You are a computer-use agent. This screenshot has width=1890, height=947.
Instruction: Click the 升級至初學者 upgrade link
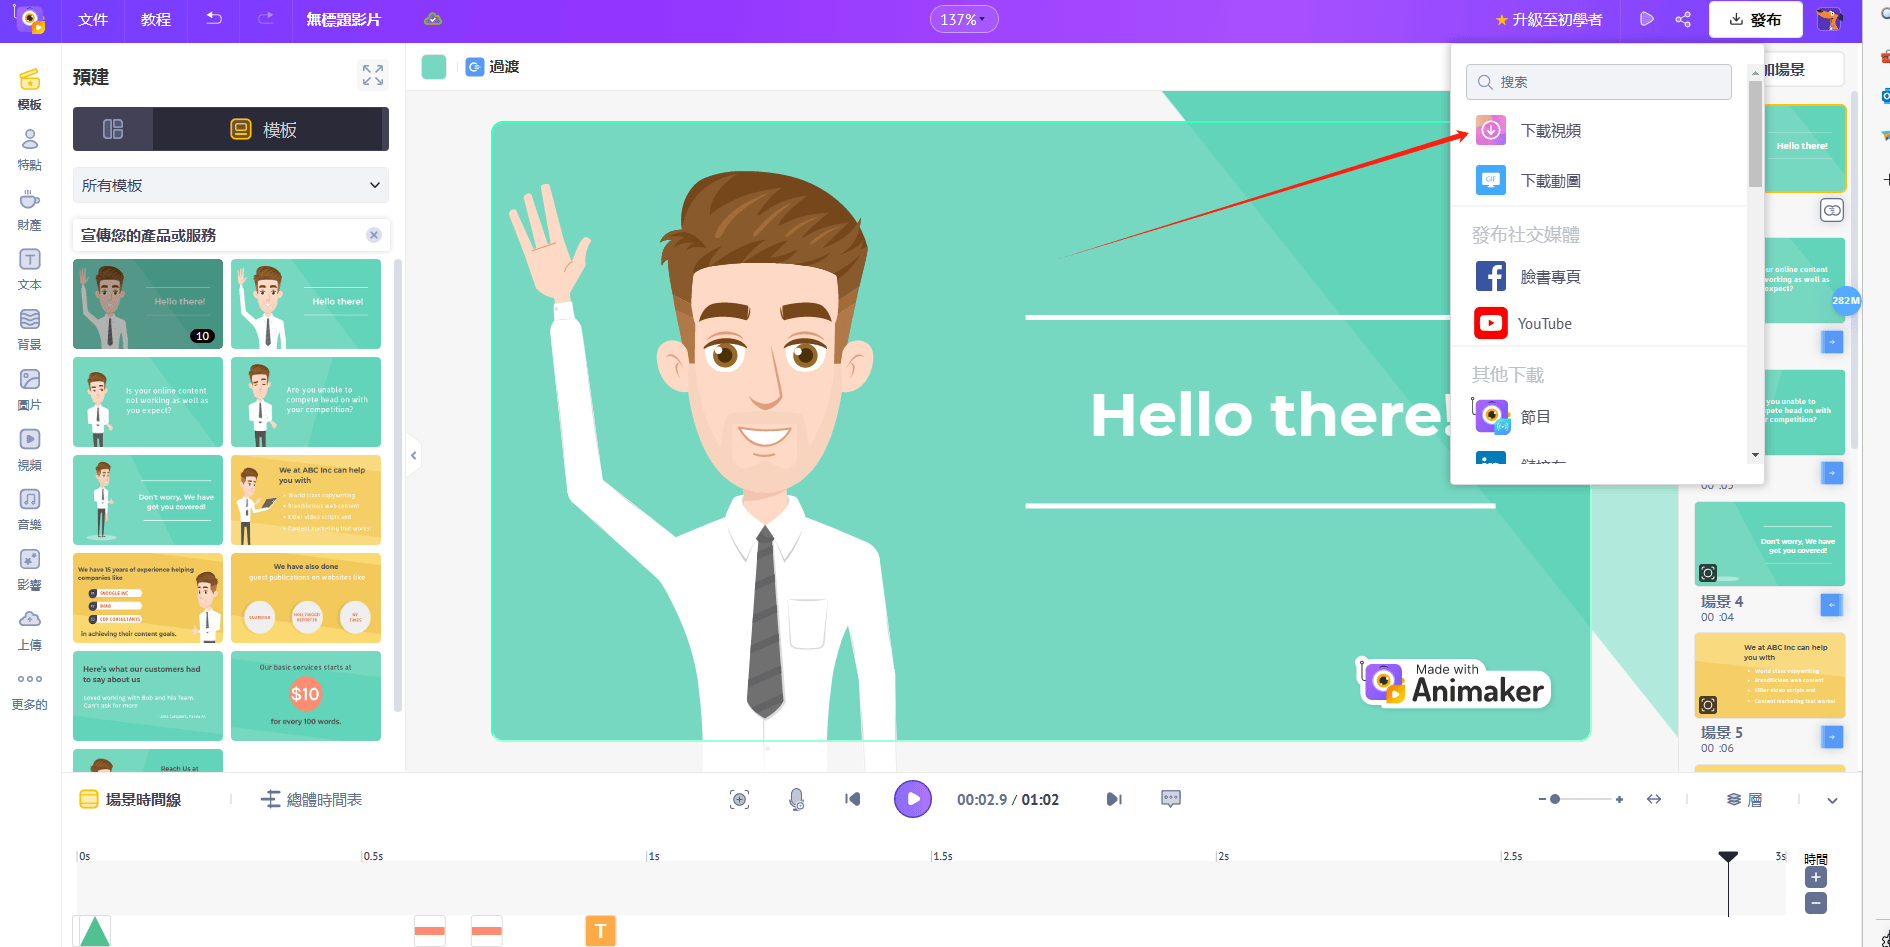pos(1556,17)
